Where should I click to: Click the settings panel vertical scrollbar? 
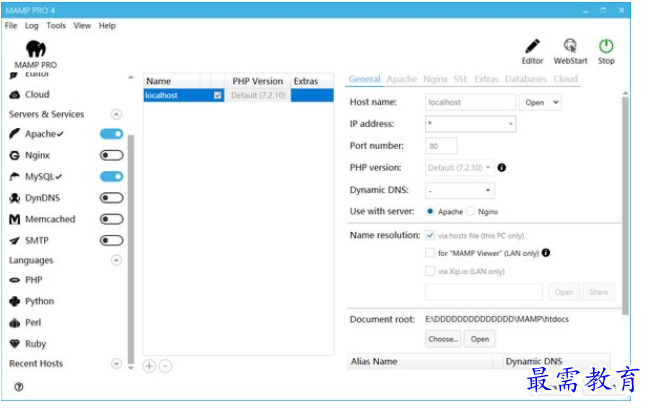pyautogui.click(x=625, y=204)
